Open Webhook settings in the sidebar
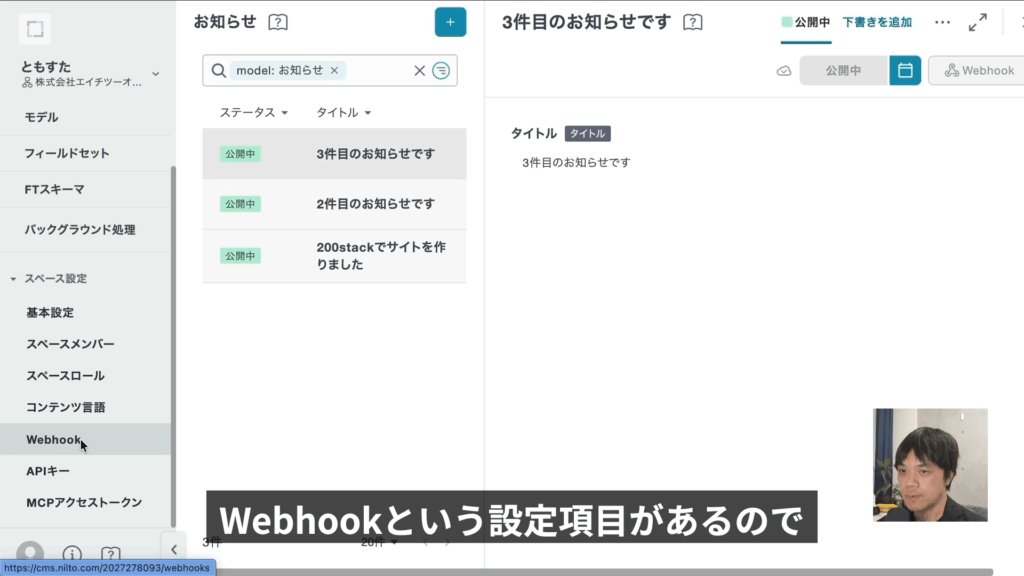This screenshot has width=1024, height=576. coord(54,439)
